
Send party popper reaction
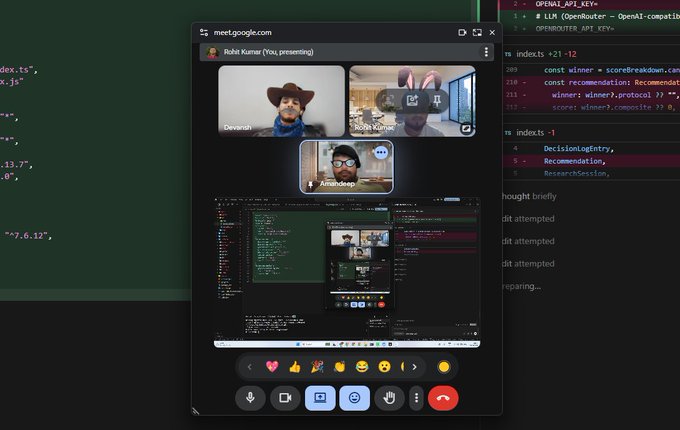click(x=317, y=367)
